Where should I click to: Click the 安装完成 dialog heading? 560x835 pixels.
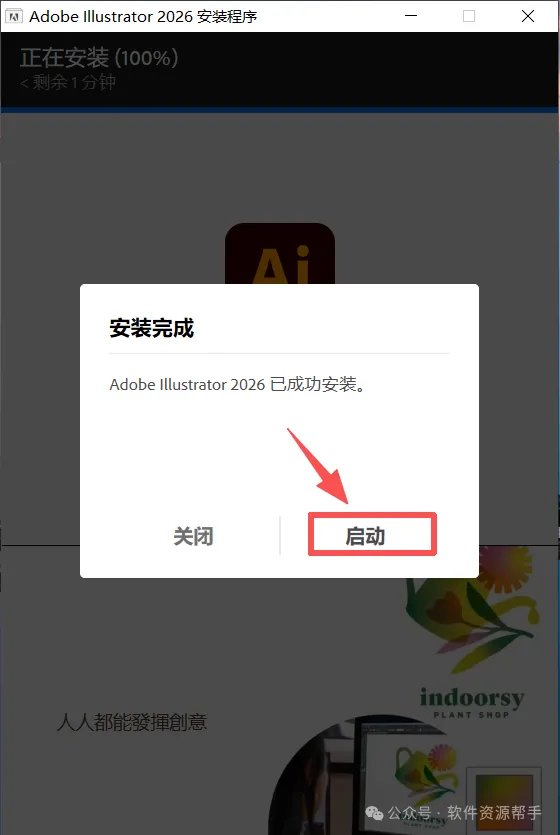(152, 328)
